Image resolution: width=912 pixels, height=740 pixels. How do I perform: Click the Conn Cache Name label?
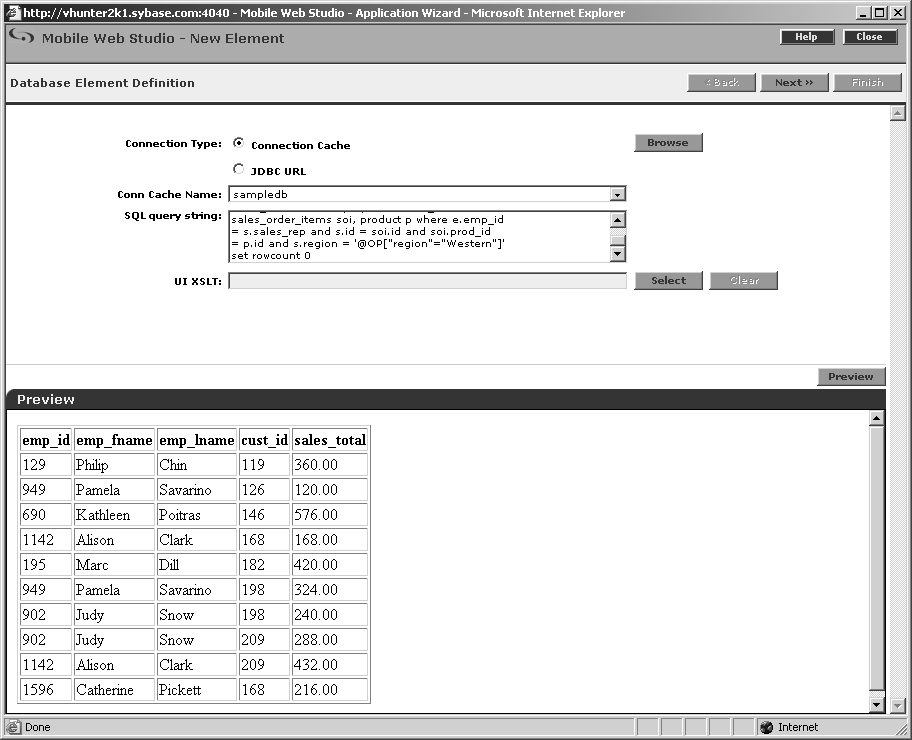click(169, 195)
